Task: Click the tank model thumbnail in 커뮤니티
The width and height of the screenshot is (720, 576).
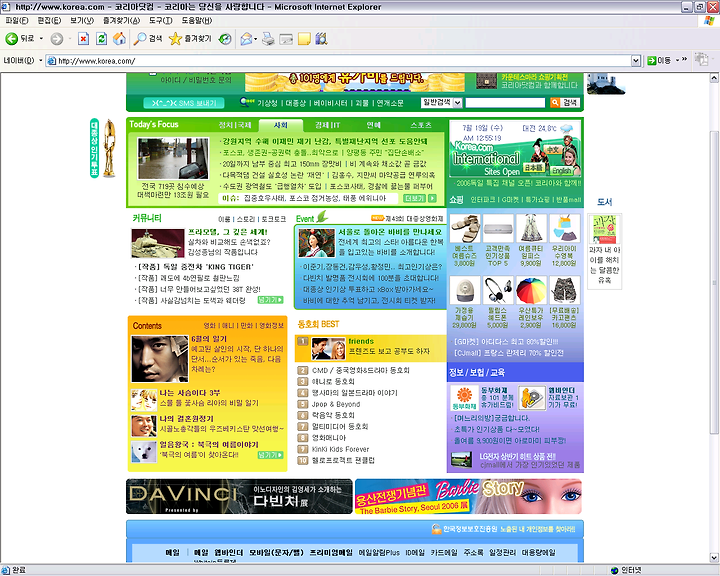Action: (158, 243)
